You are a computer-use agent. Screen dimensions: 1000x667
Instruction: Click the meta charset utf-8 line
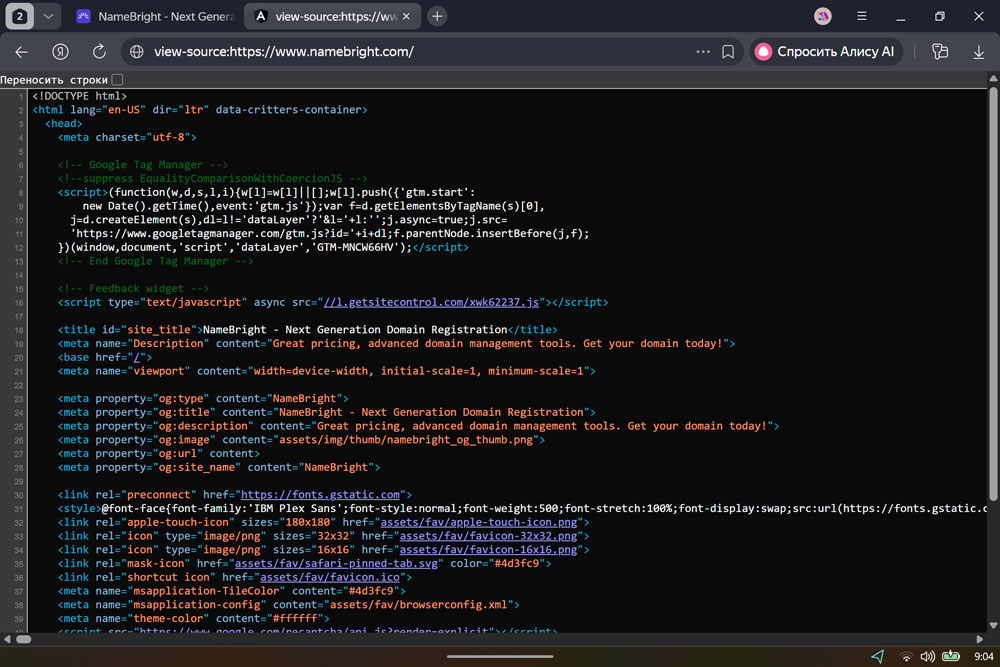(x=127, y=137)
